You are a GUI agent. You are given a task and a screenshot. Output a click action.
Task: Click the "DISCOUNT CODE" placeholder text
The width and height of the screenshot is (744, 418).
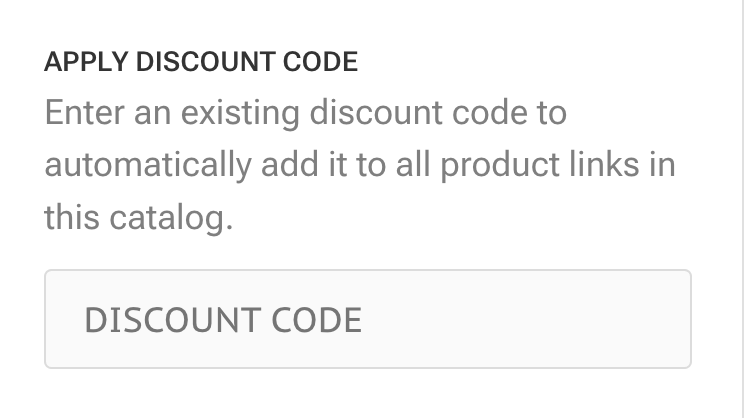click(223, 320)
